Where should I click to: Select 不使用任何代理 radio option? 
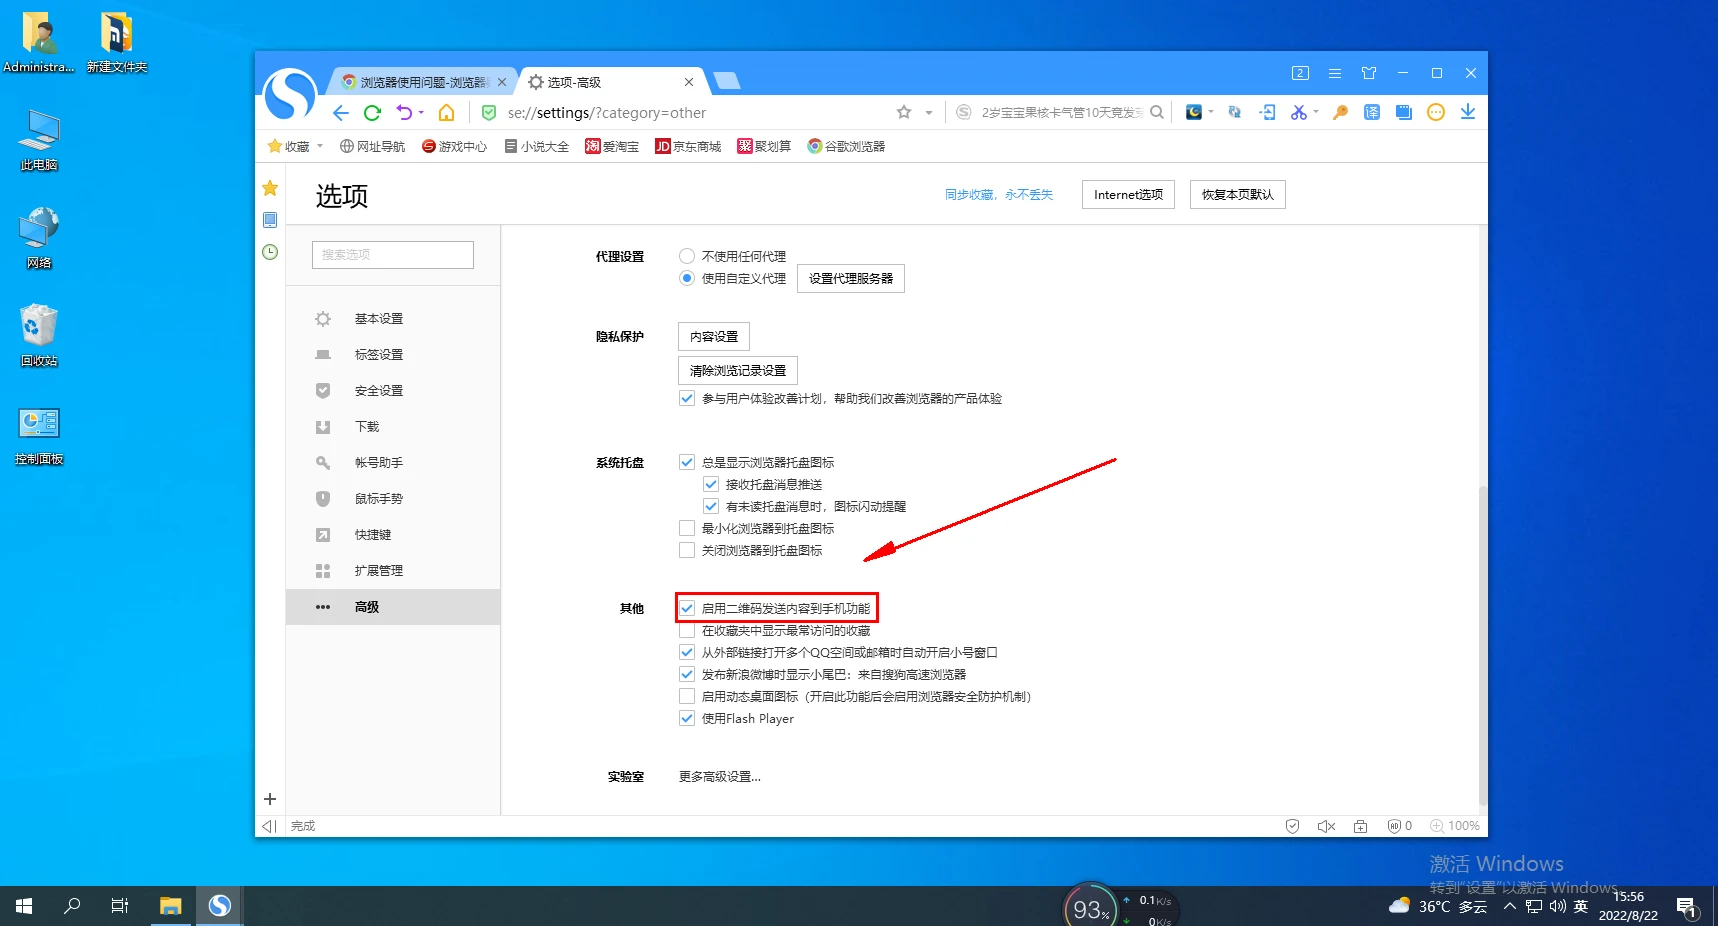[687, 256]
